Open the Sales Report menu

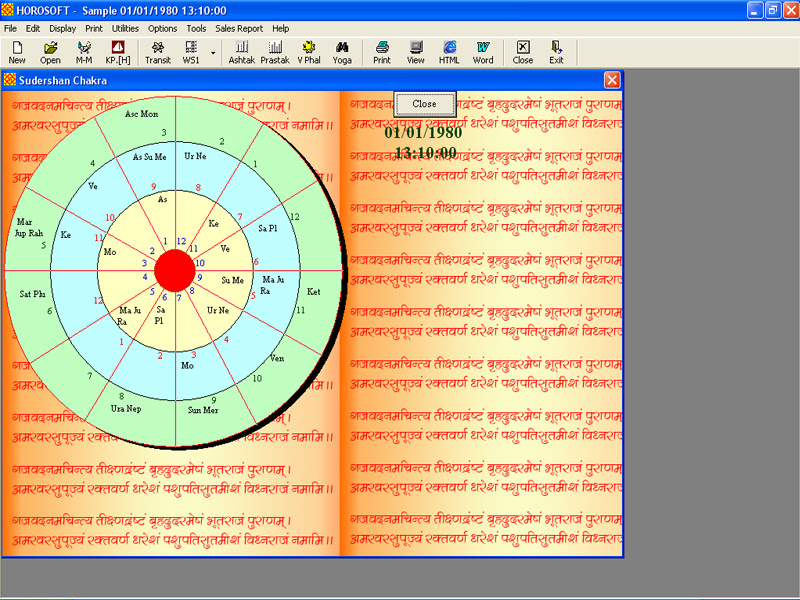click(239, 28)
